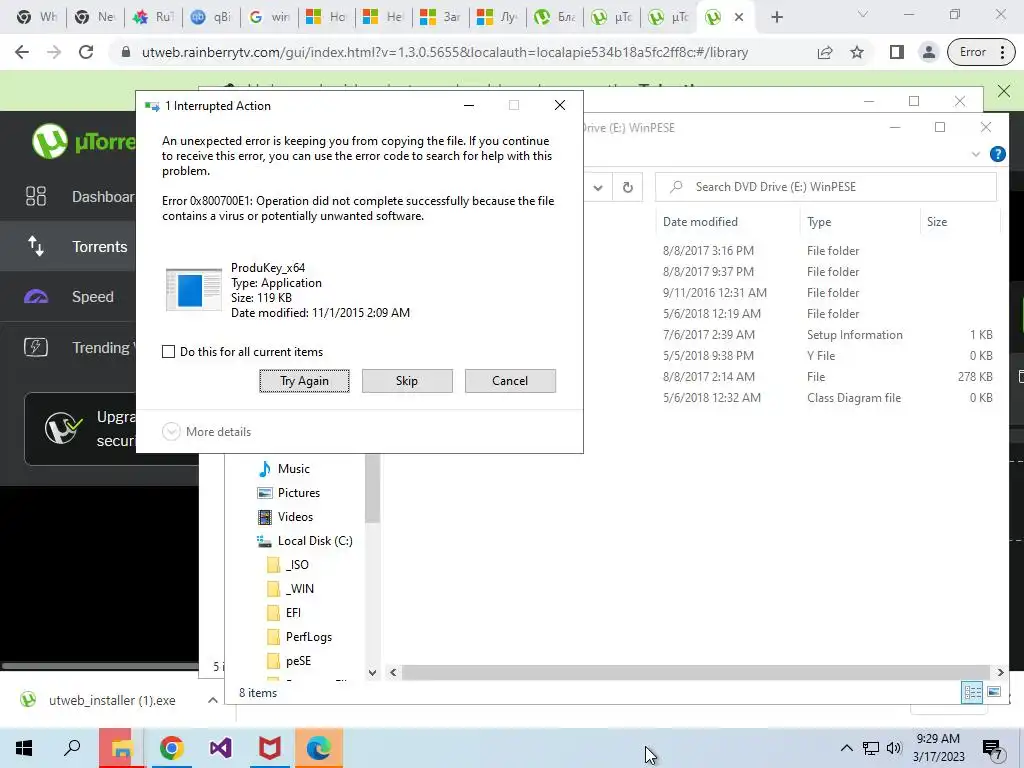Share this page icon in address bar
Screen dimensions: 1024x768
[825, 52]
